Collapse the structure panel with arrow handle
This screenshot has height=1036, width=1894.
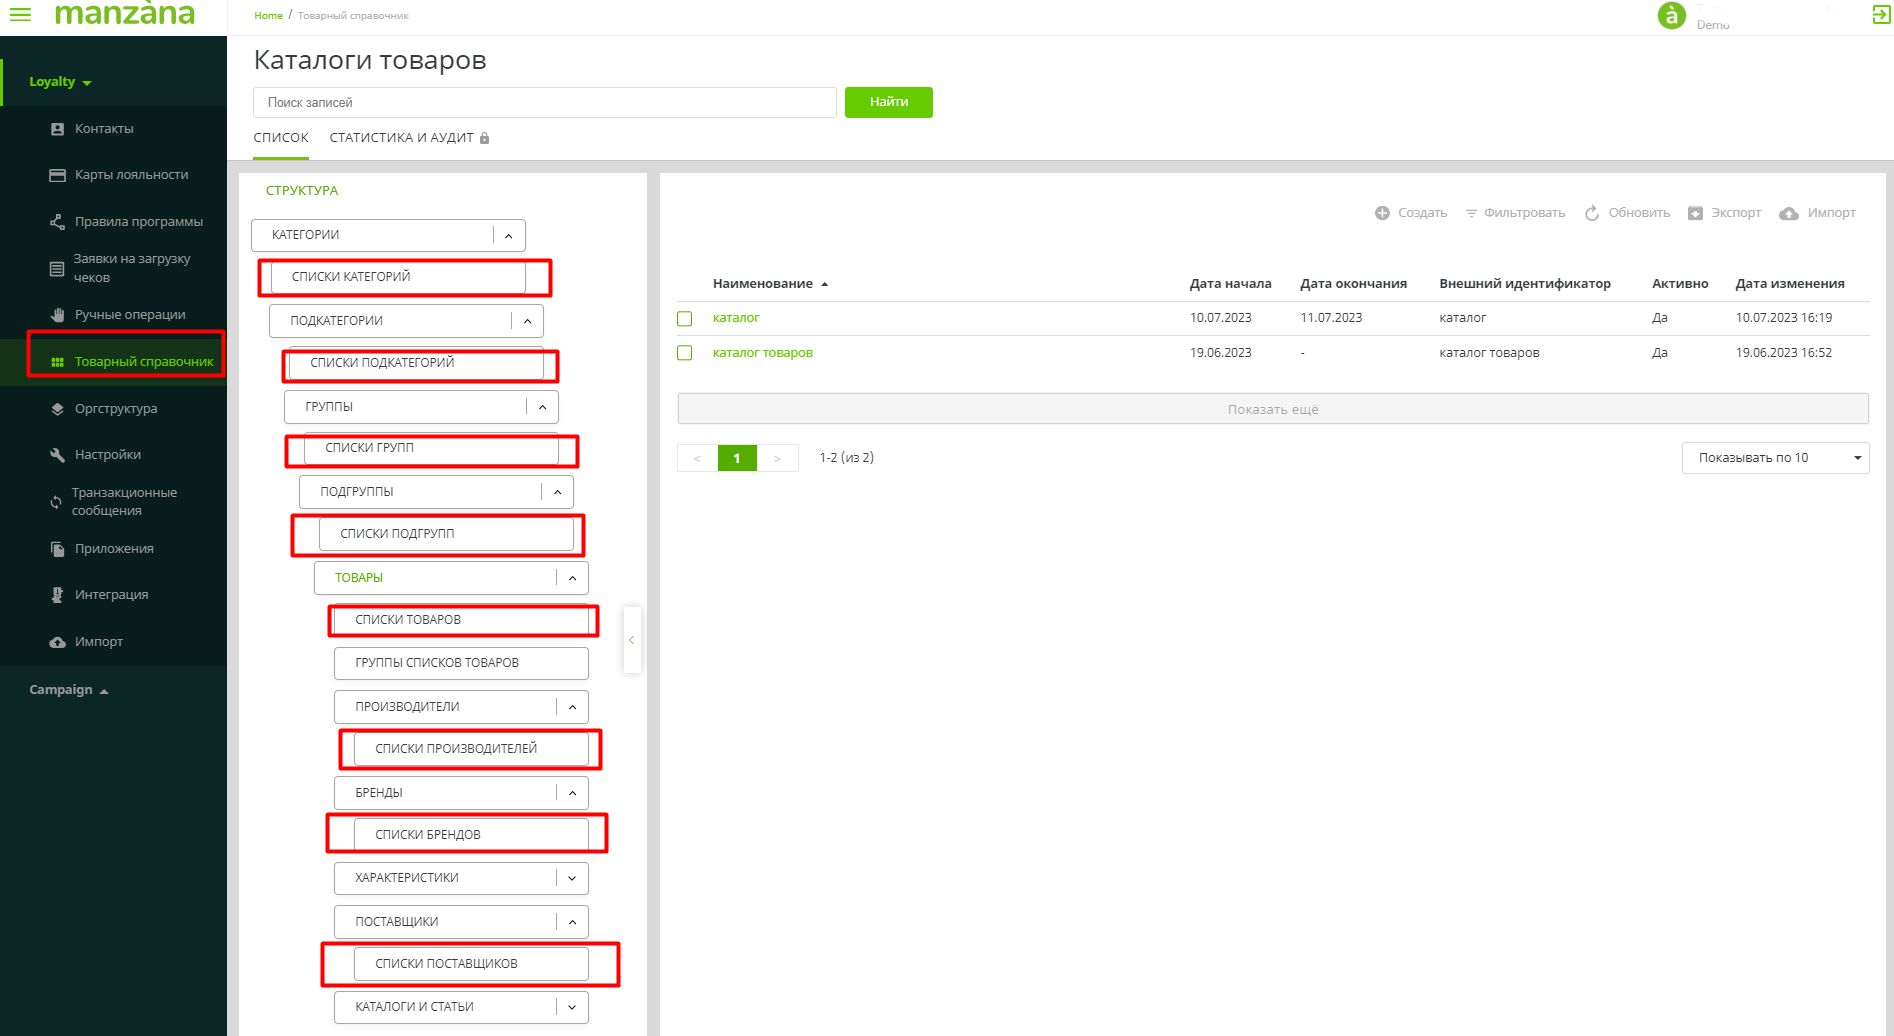tap(631, 640)
